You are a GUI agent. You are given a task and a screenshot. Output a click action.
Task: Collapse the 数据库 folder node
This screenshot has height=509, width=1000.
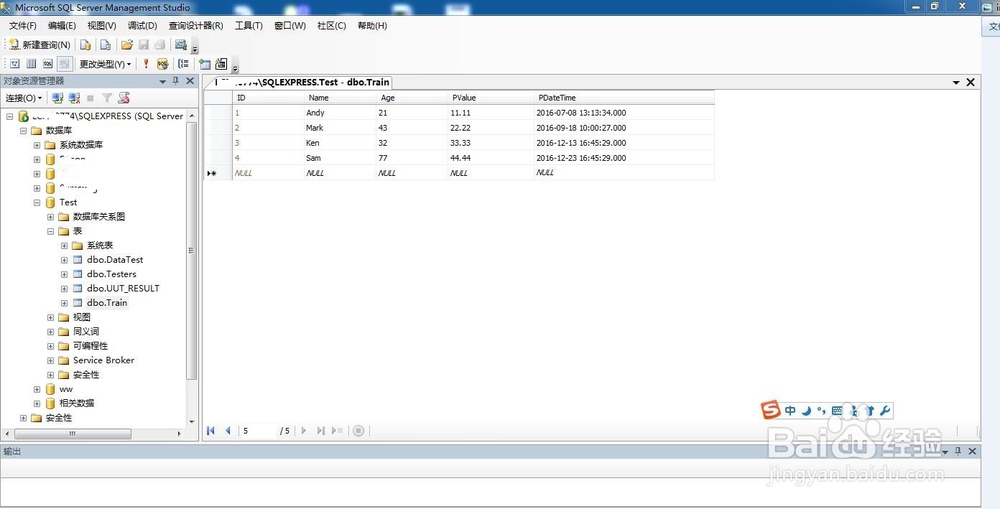[23, 130]
